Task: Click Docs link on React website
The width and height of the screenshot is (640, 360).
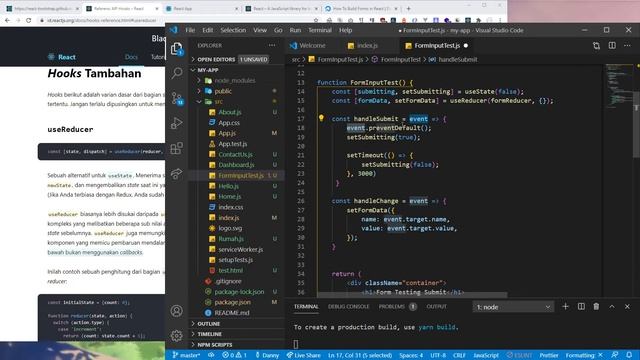Action: pyautogui.click(x=131, y=57)
